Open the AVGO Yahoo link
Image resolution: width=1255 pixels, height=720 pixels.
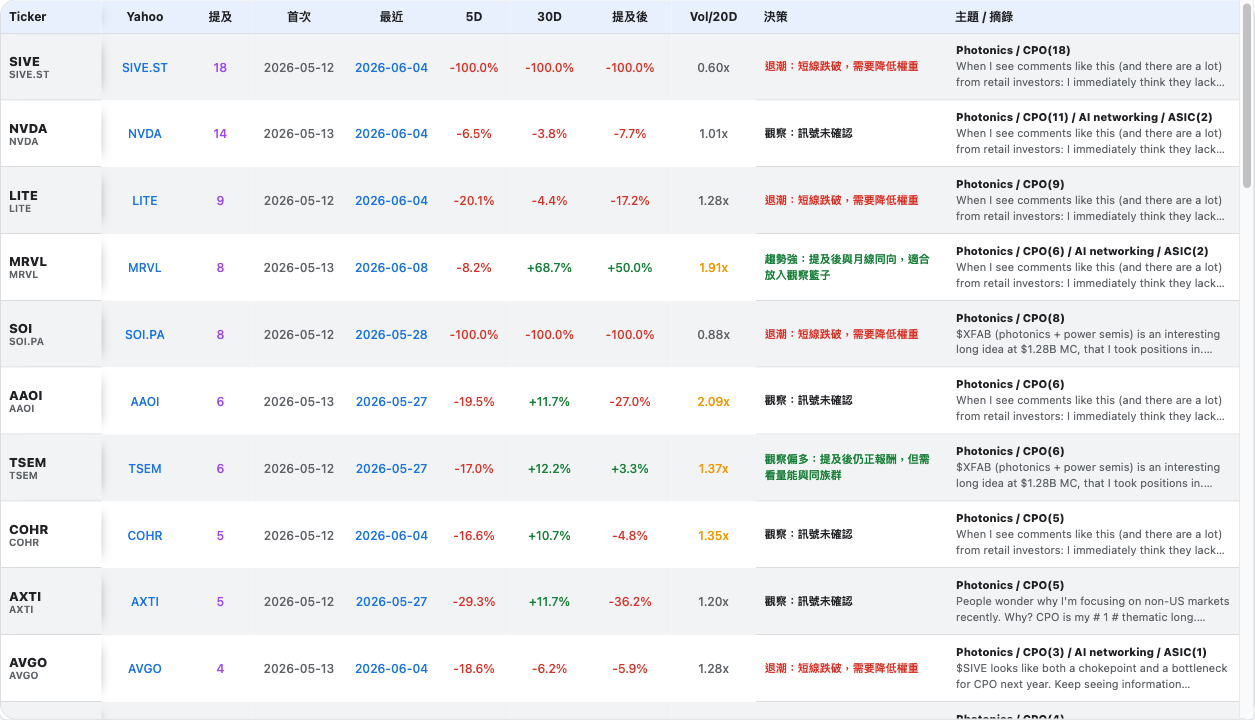point(145,669)
